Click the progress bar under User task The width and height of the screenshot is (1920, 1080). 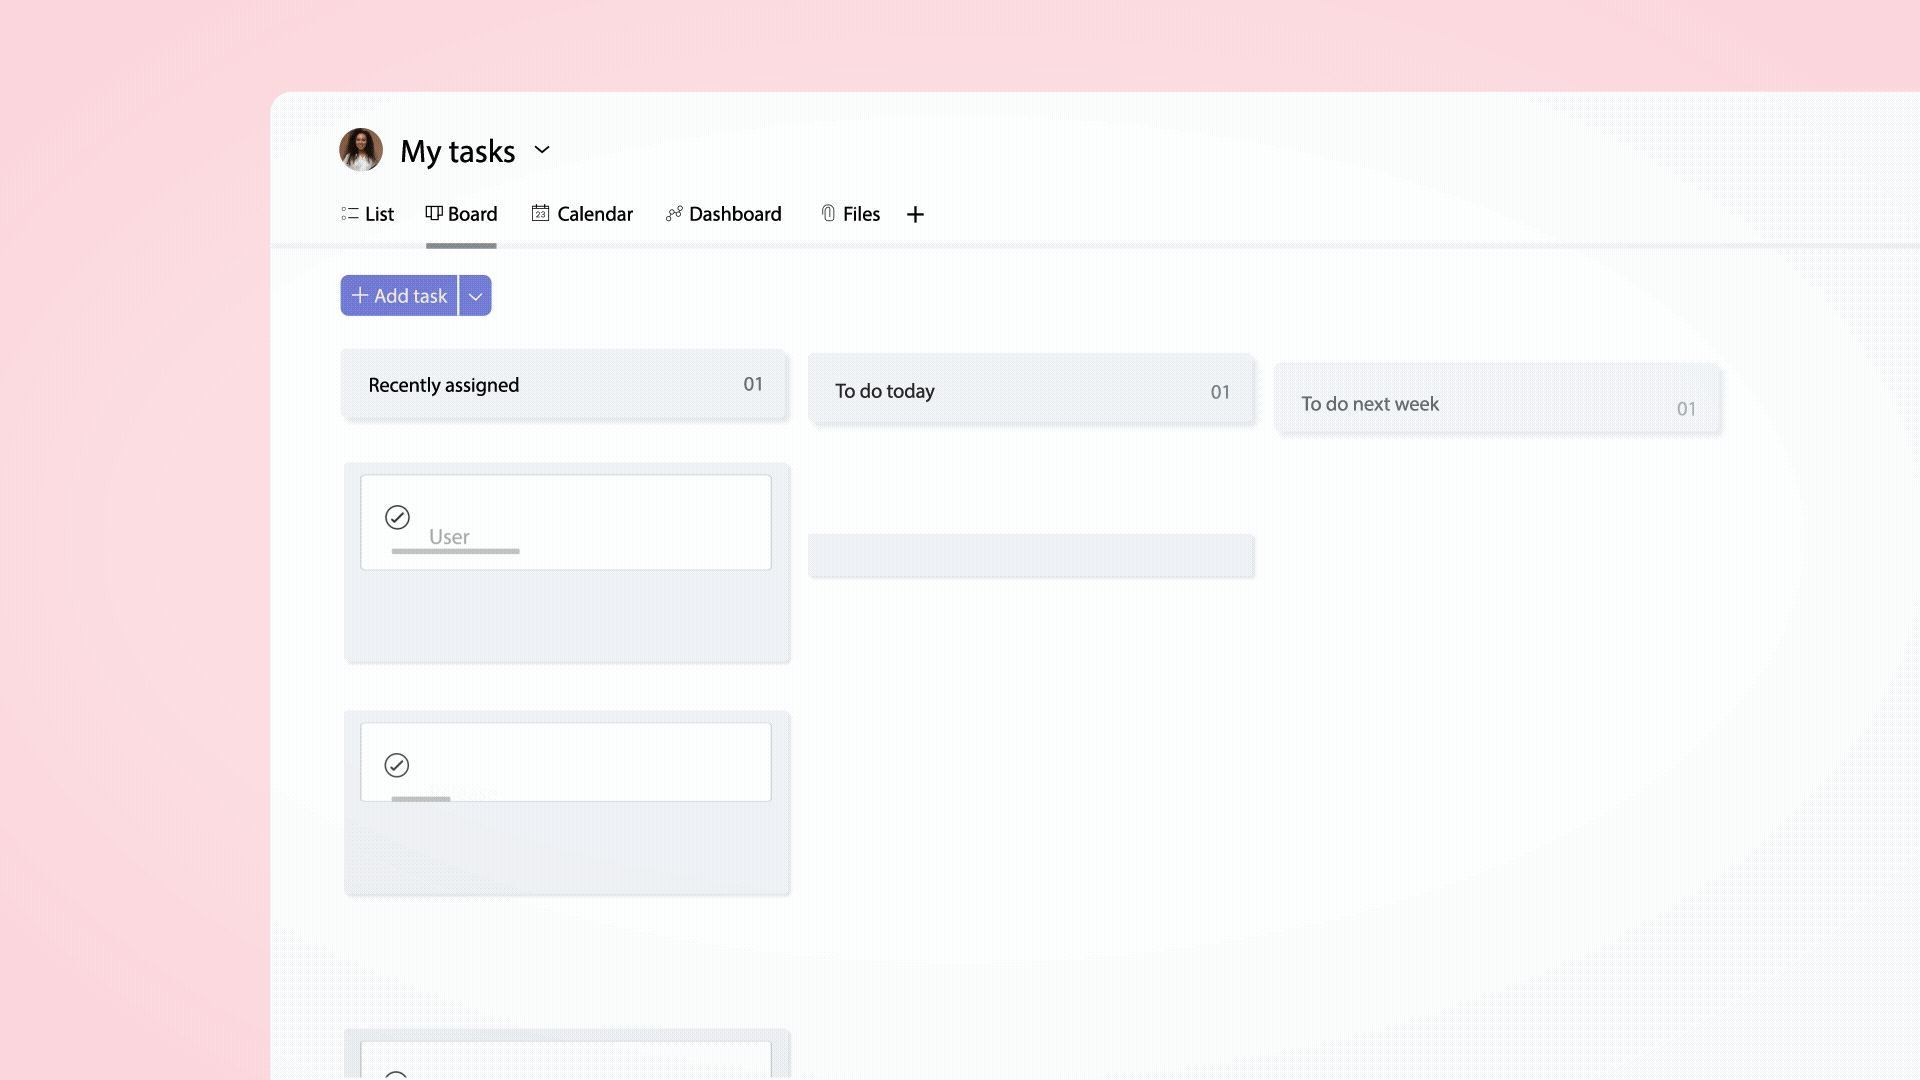(x=455, y=551)
